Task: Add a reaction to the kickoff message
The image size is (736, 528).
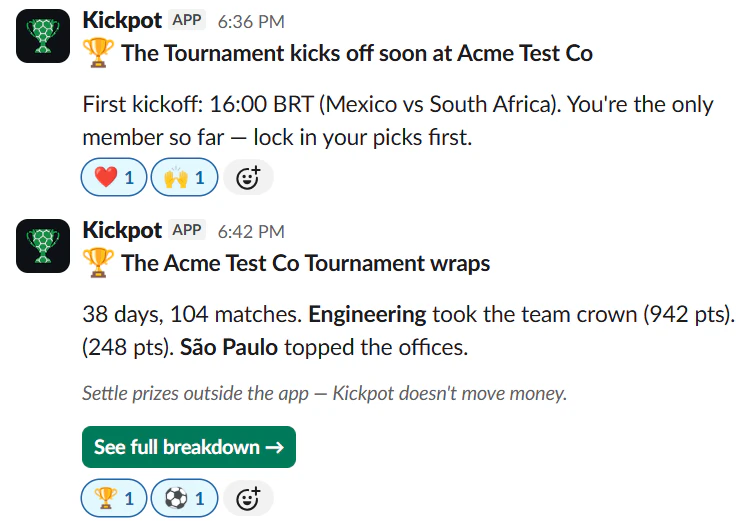Action: tap(248, 177)
